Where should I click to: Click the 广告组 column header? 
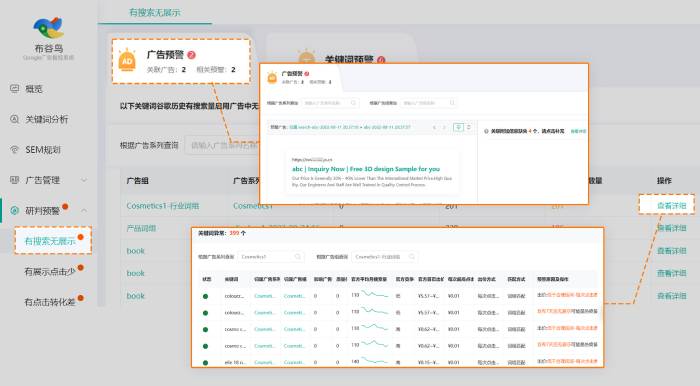coord(138,181)
